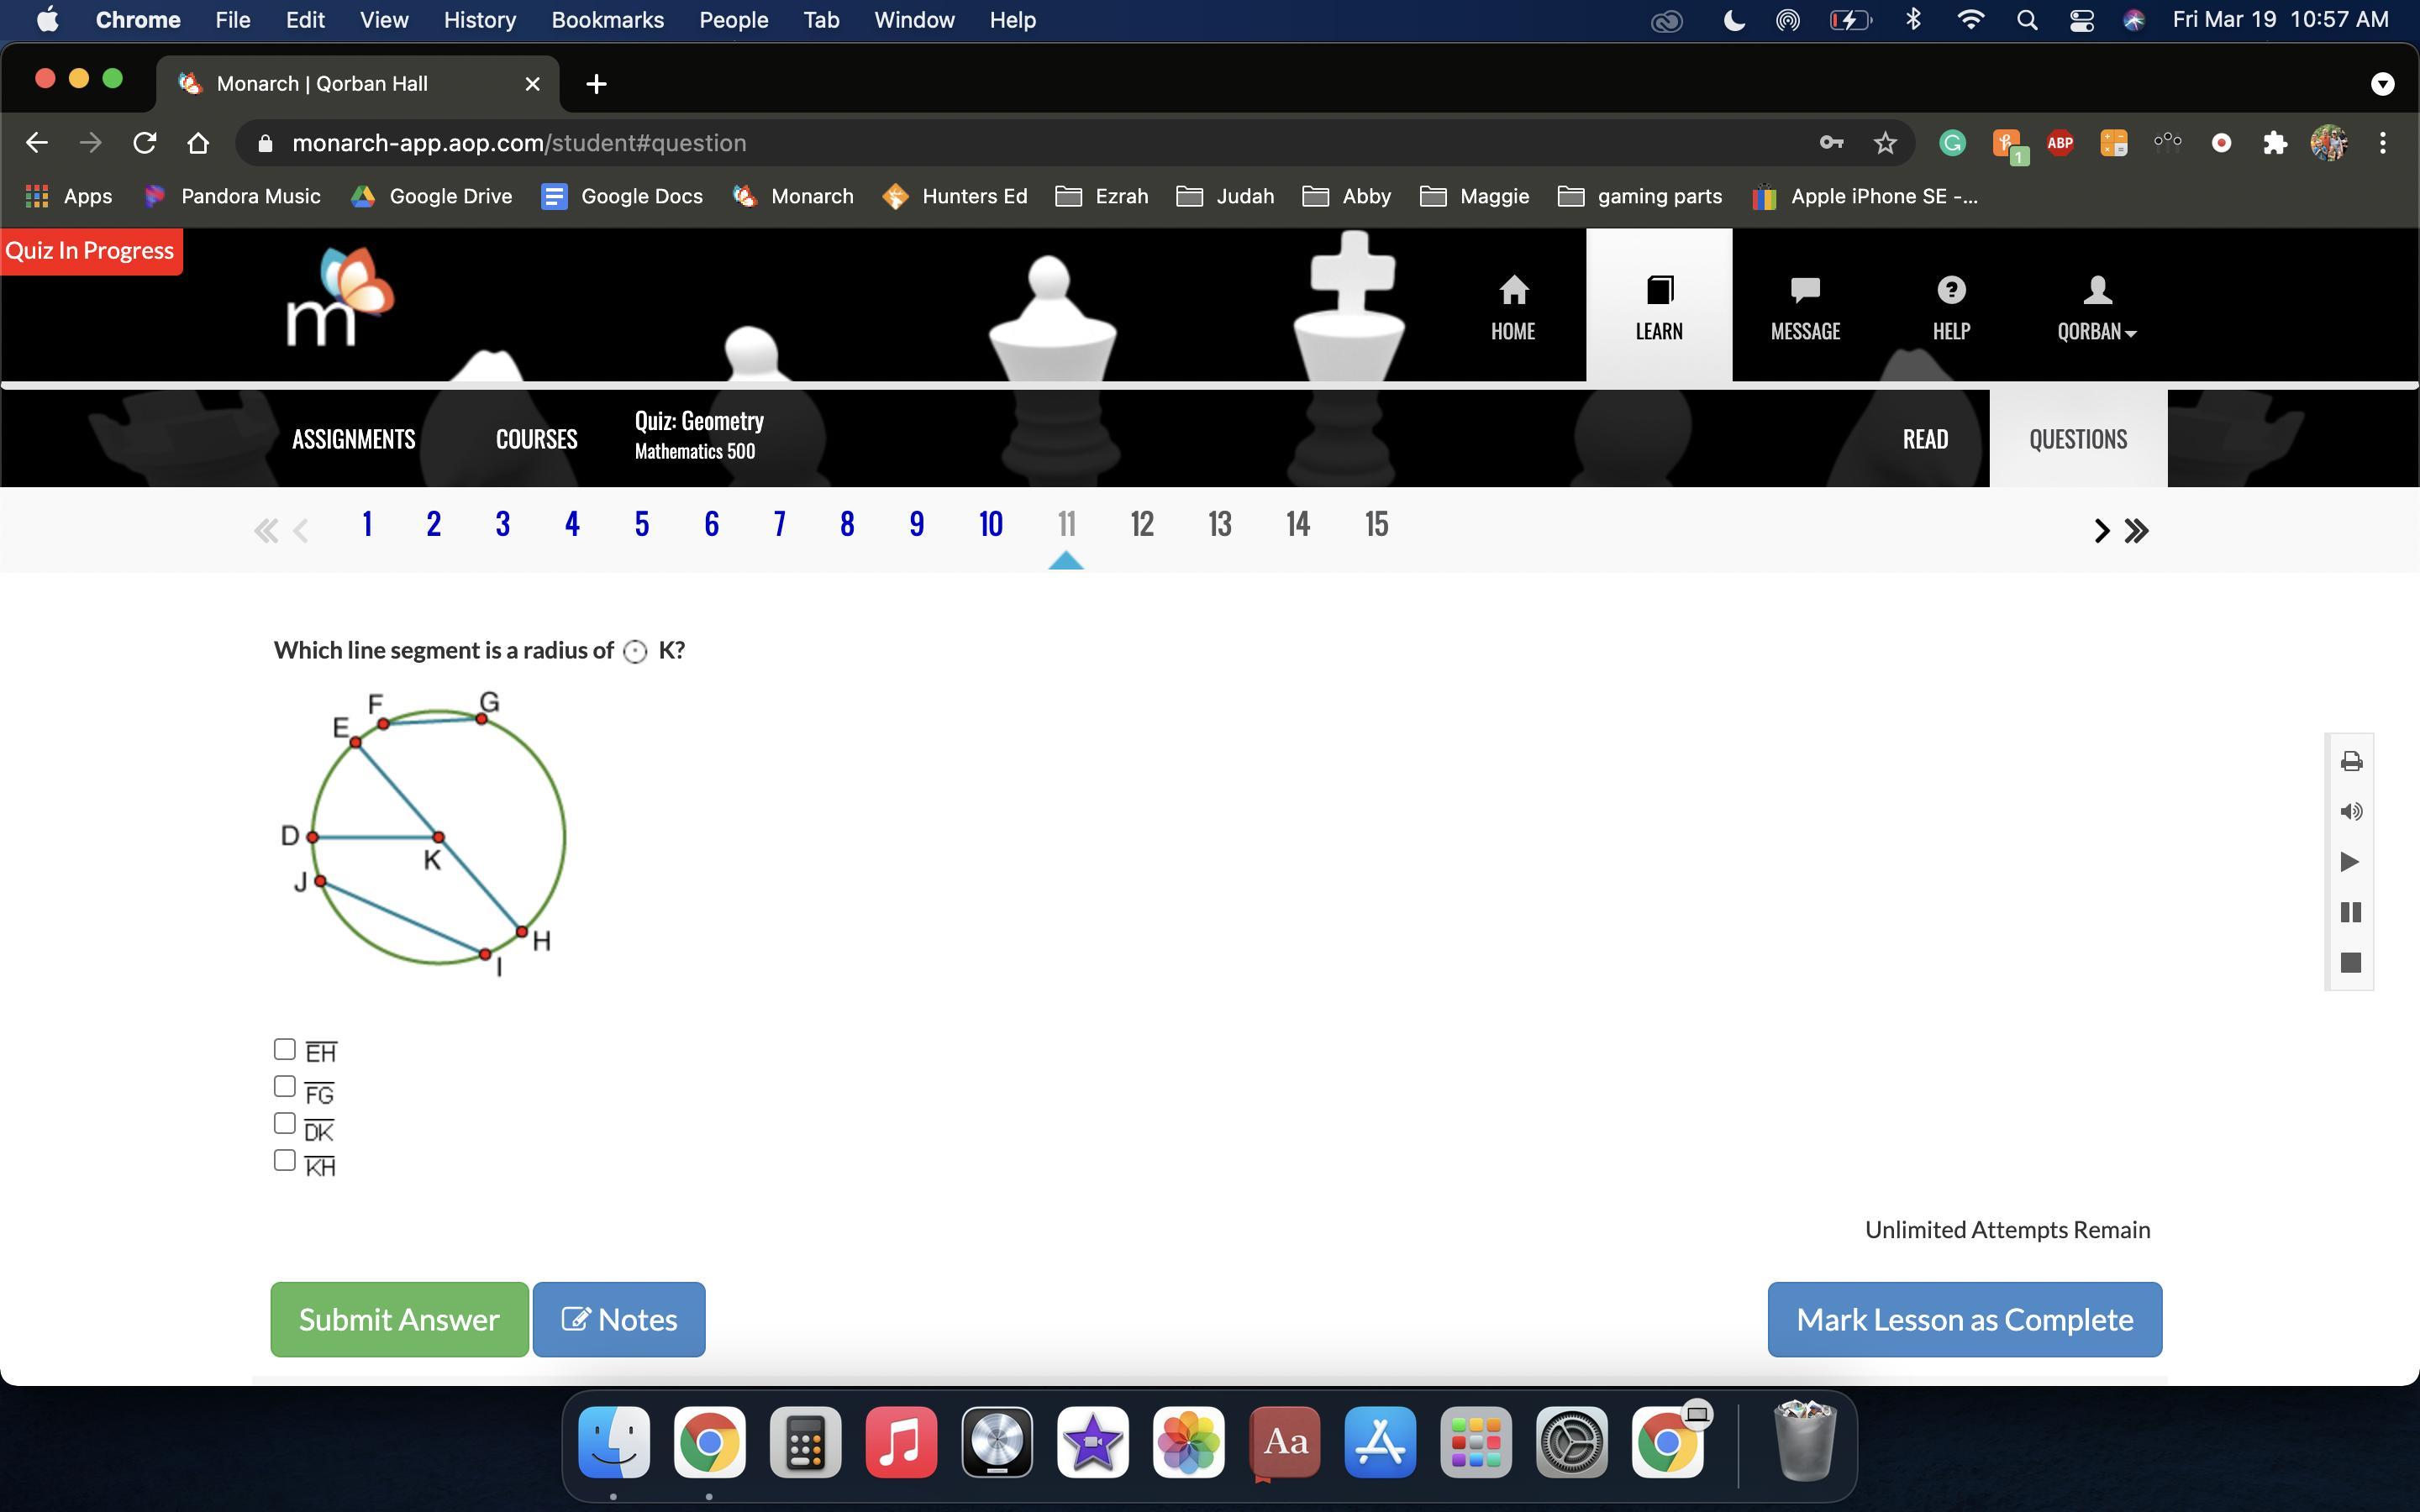Check the DK answer checkbox
2420x1512 pixels.
click(285, 1123)
